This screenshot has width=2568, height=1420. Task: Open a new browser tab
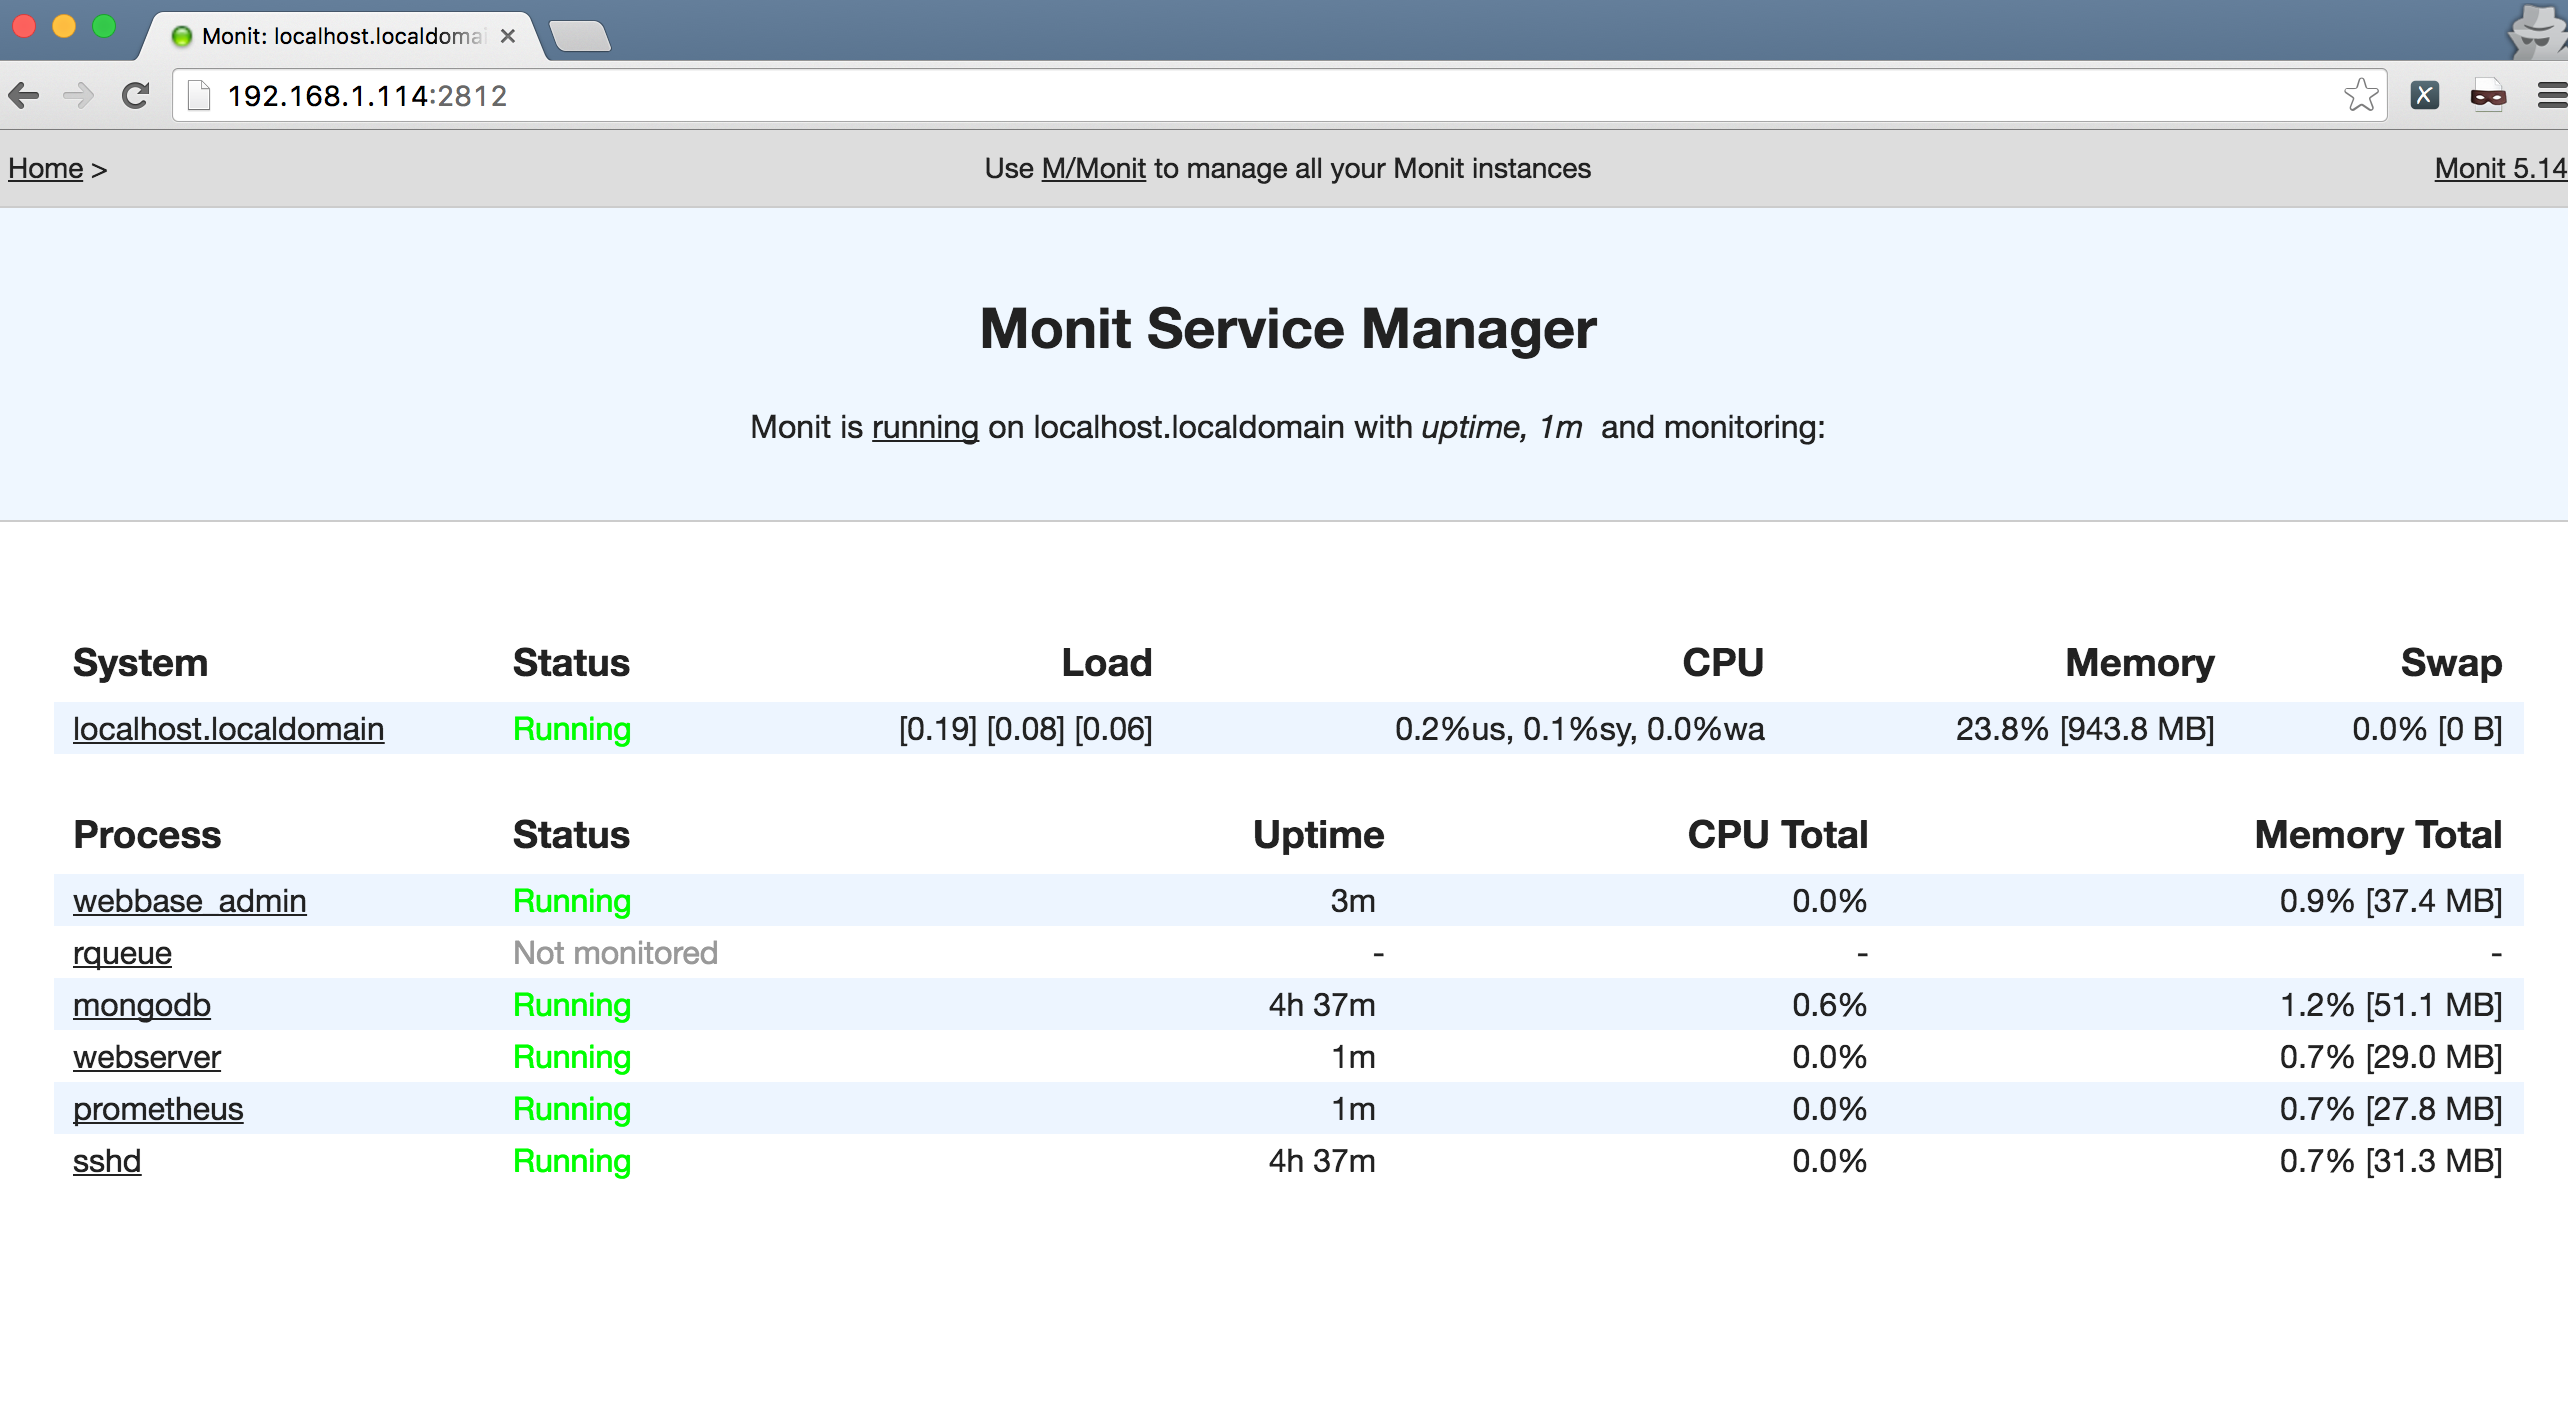pyautogui.click(x=580, y=36)
